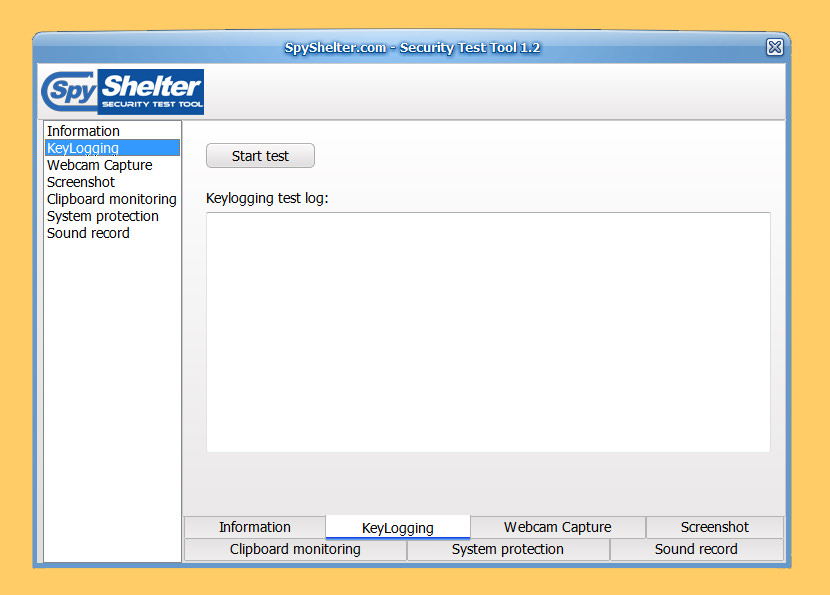Click inside the keylogging test log box
This screenshot has width=830, height=595.
(x=488, y=332)
